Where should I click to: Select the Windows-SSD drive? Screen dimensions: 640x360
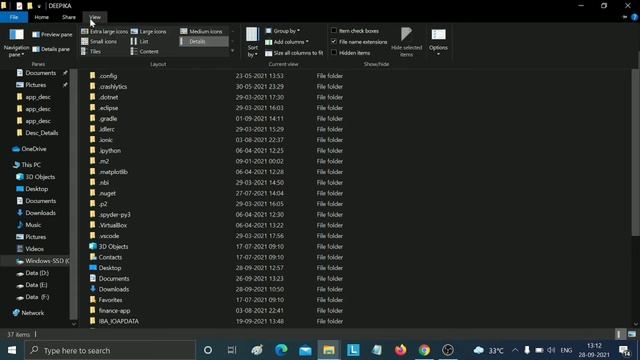click(42, 261)
